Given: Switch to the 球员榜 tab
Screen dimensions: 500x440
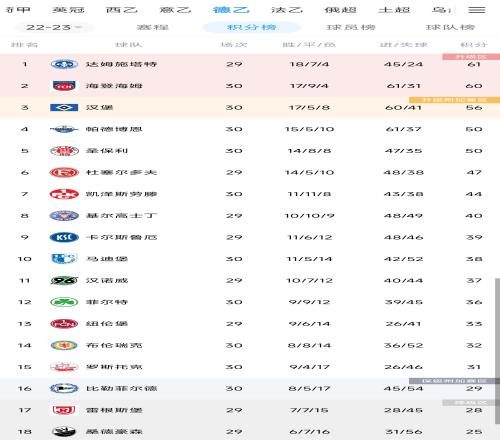Looking at the screenshot, I should tap(351, 27).
